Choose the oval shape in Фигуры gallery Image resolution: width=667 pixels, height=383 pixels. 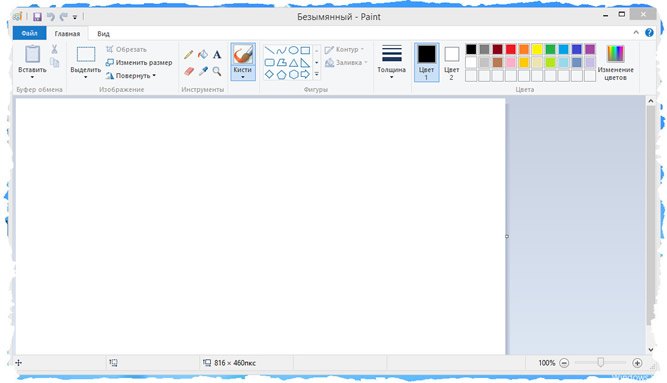point(294,50)
